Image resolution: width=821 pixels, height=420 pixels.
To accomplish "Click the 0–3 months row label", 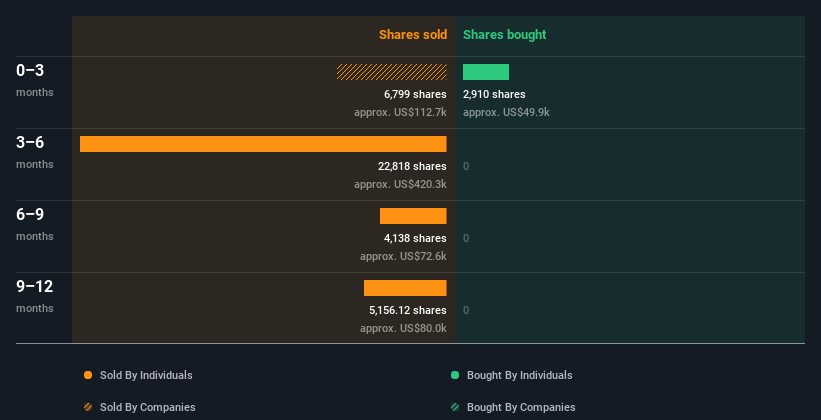I will point(35,80).
